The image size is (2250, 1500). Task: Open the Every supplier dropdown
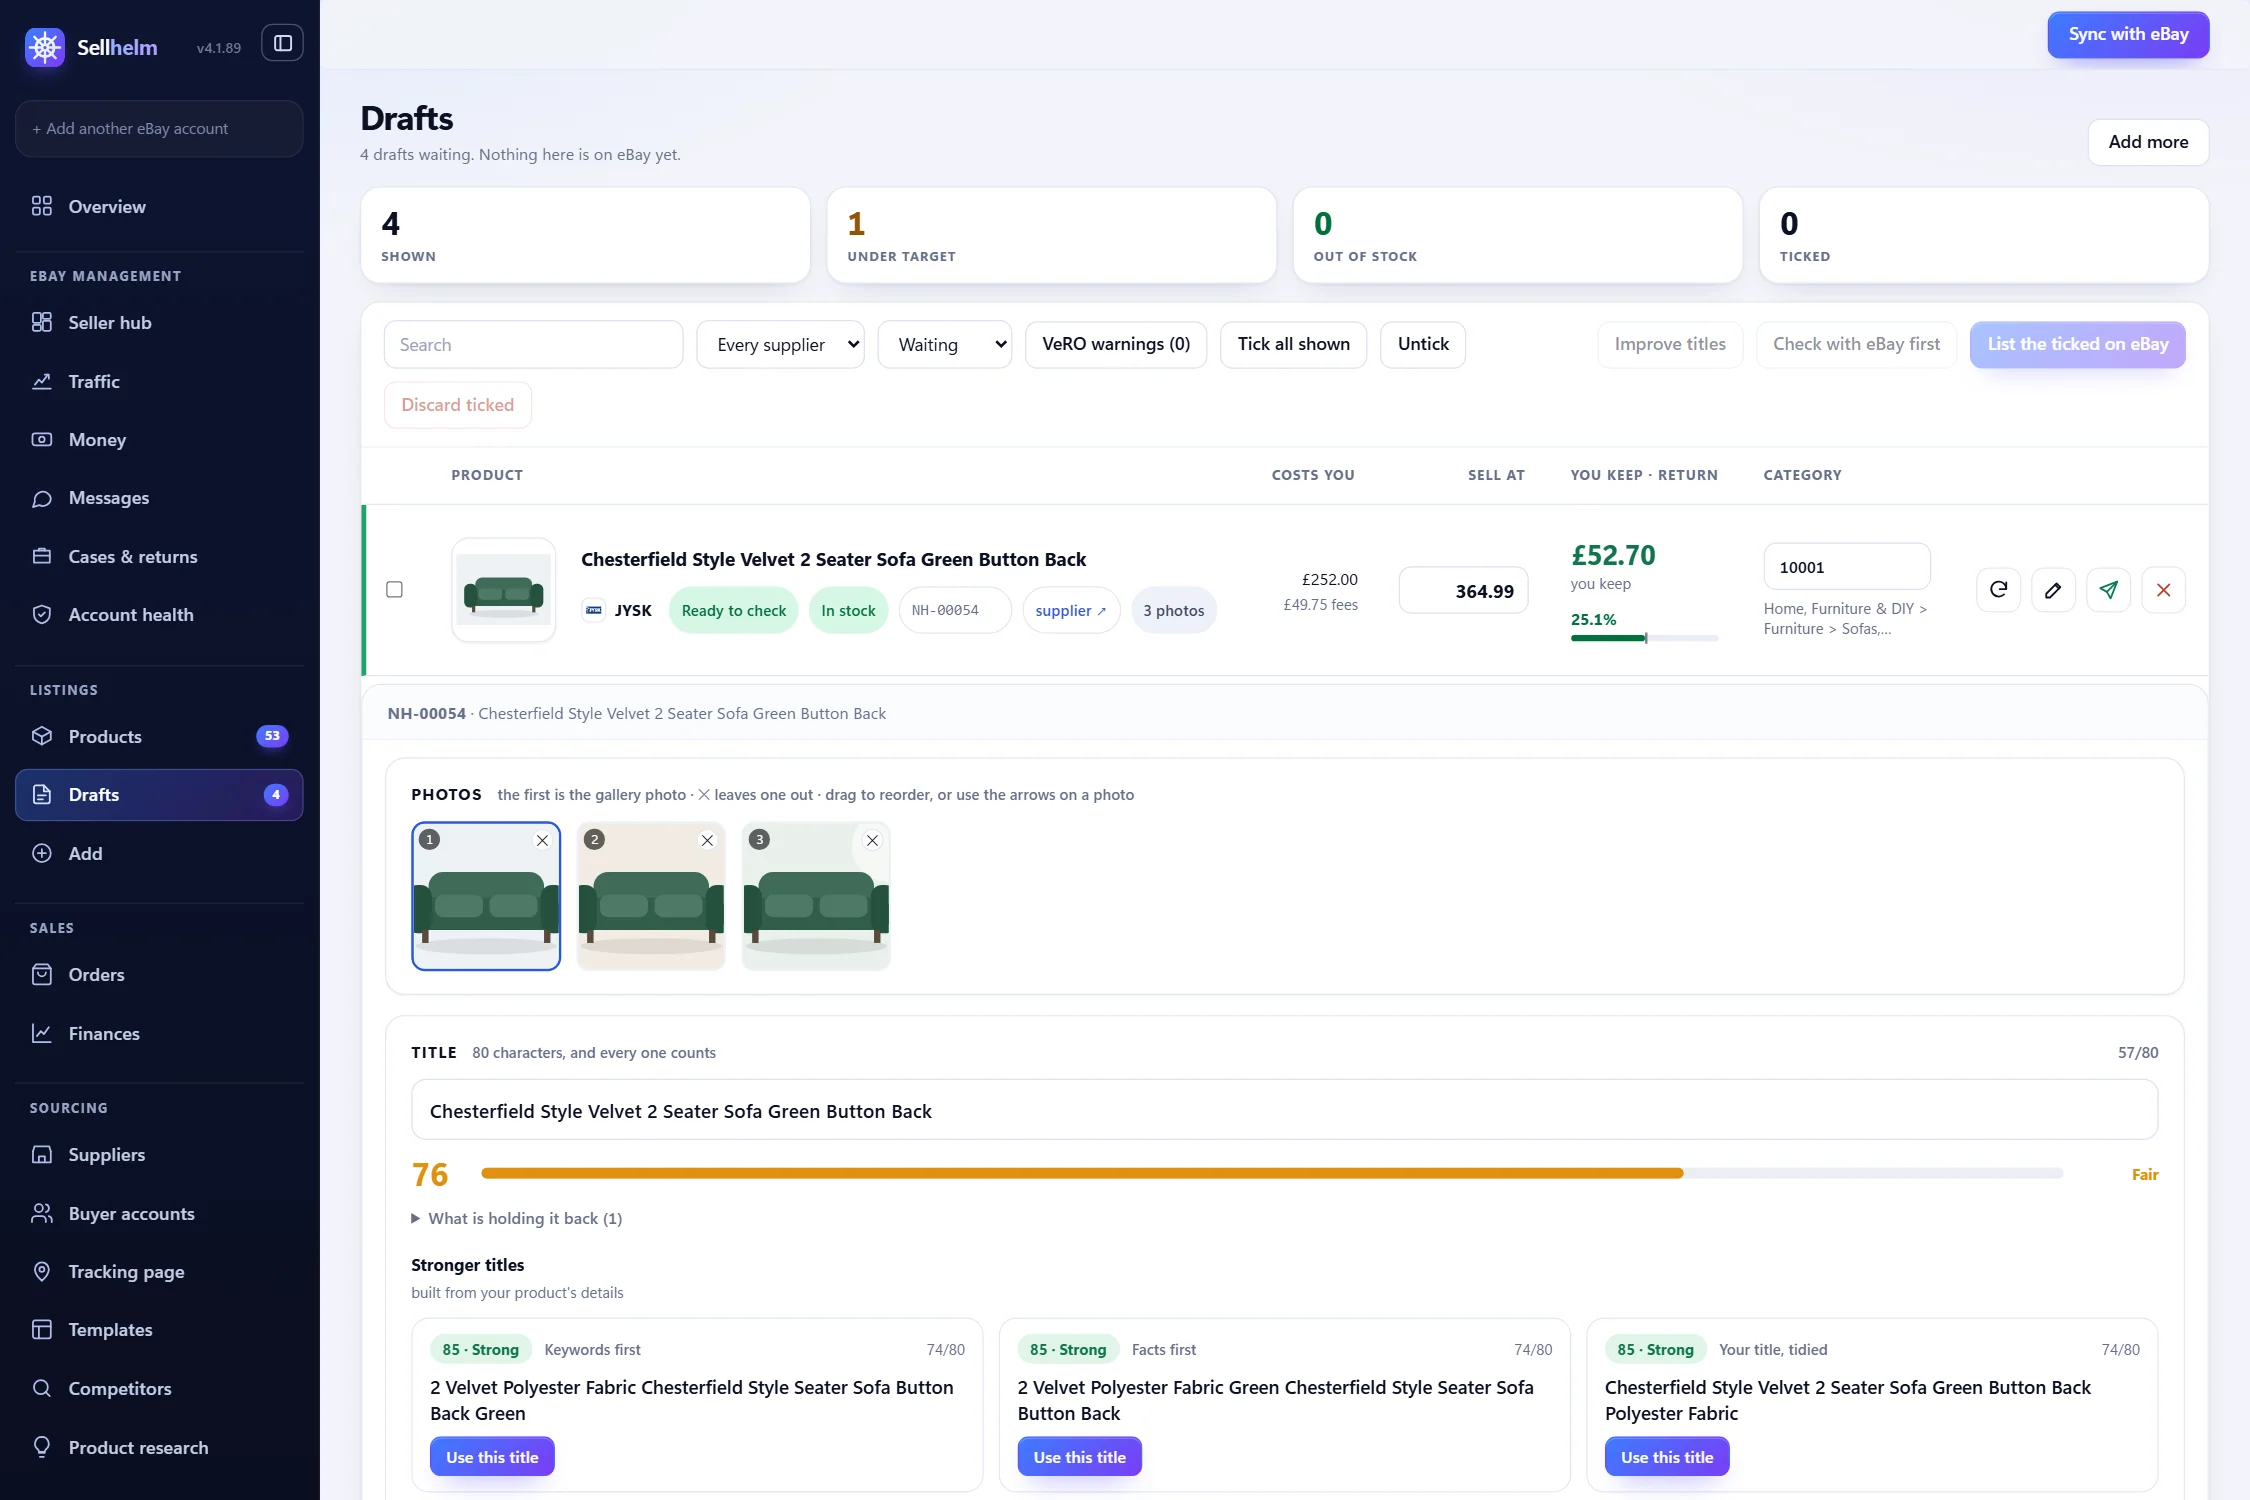tap(780, 345)
